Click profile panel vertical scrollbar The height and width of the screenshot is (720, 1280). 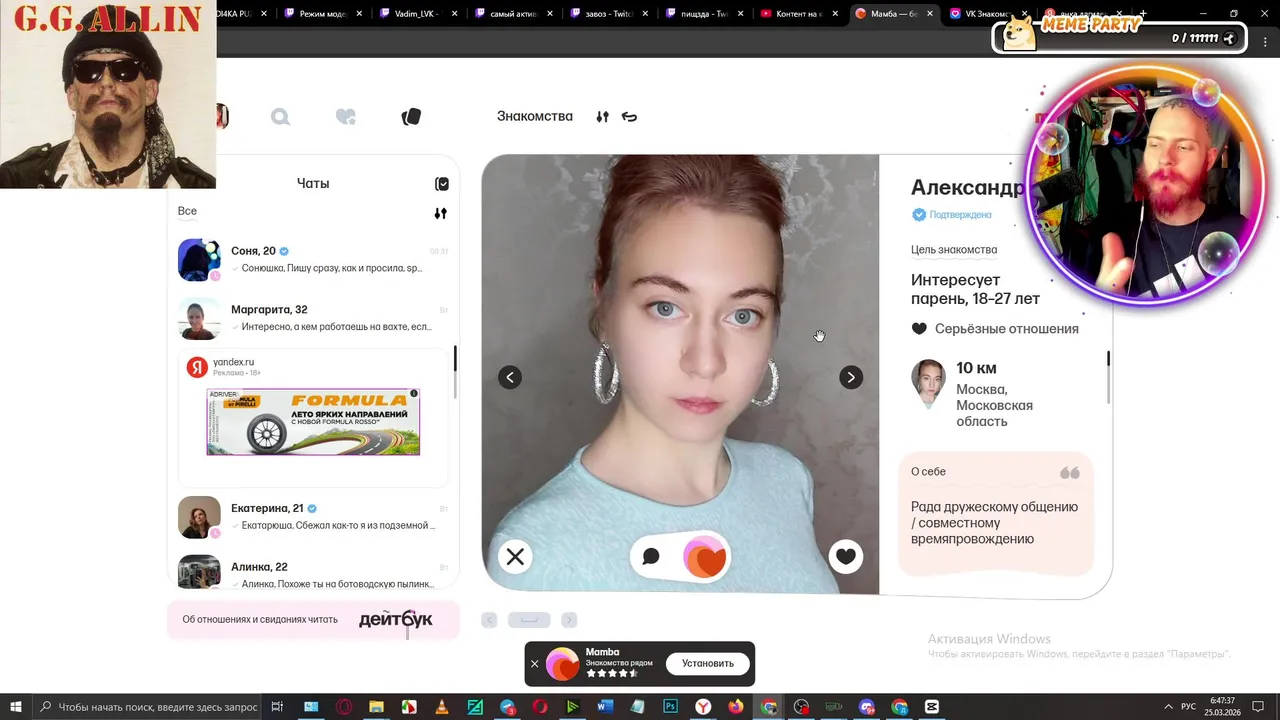point(1108,376)
